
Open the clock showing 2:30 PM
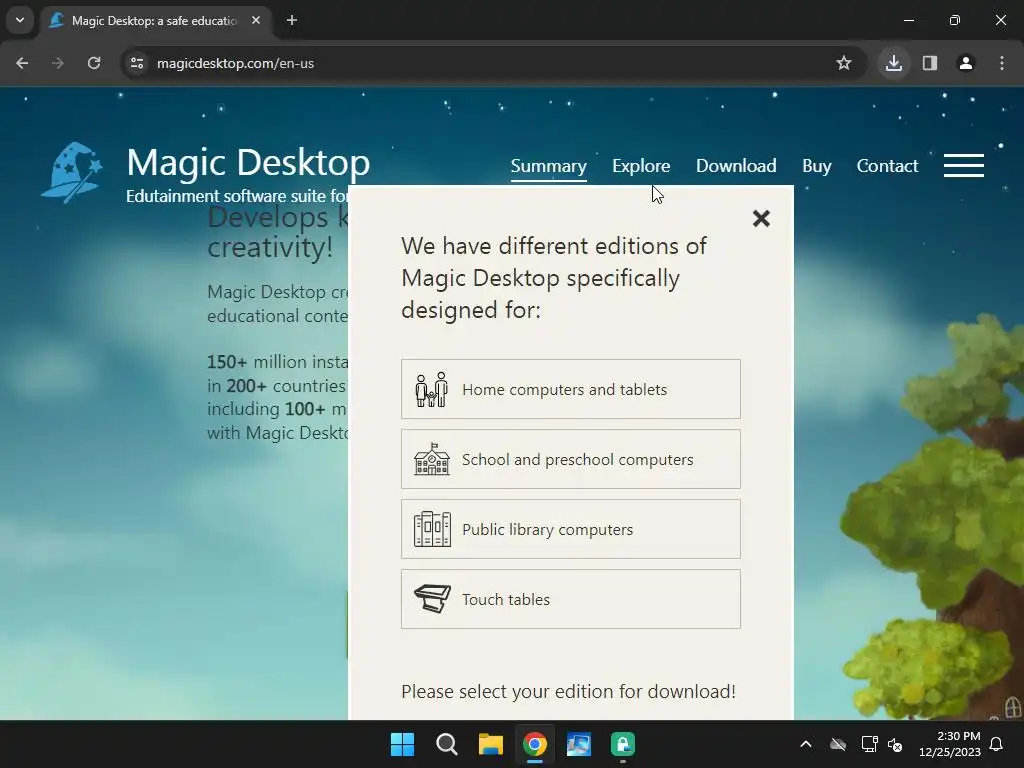950,744
